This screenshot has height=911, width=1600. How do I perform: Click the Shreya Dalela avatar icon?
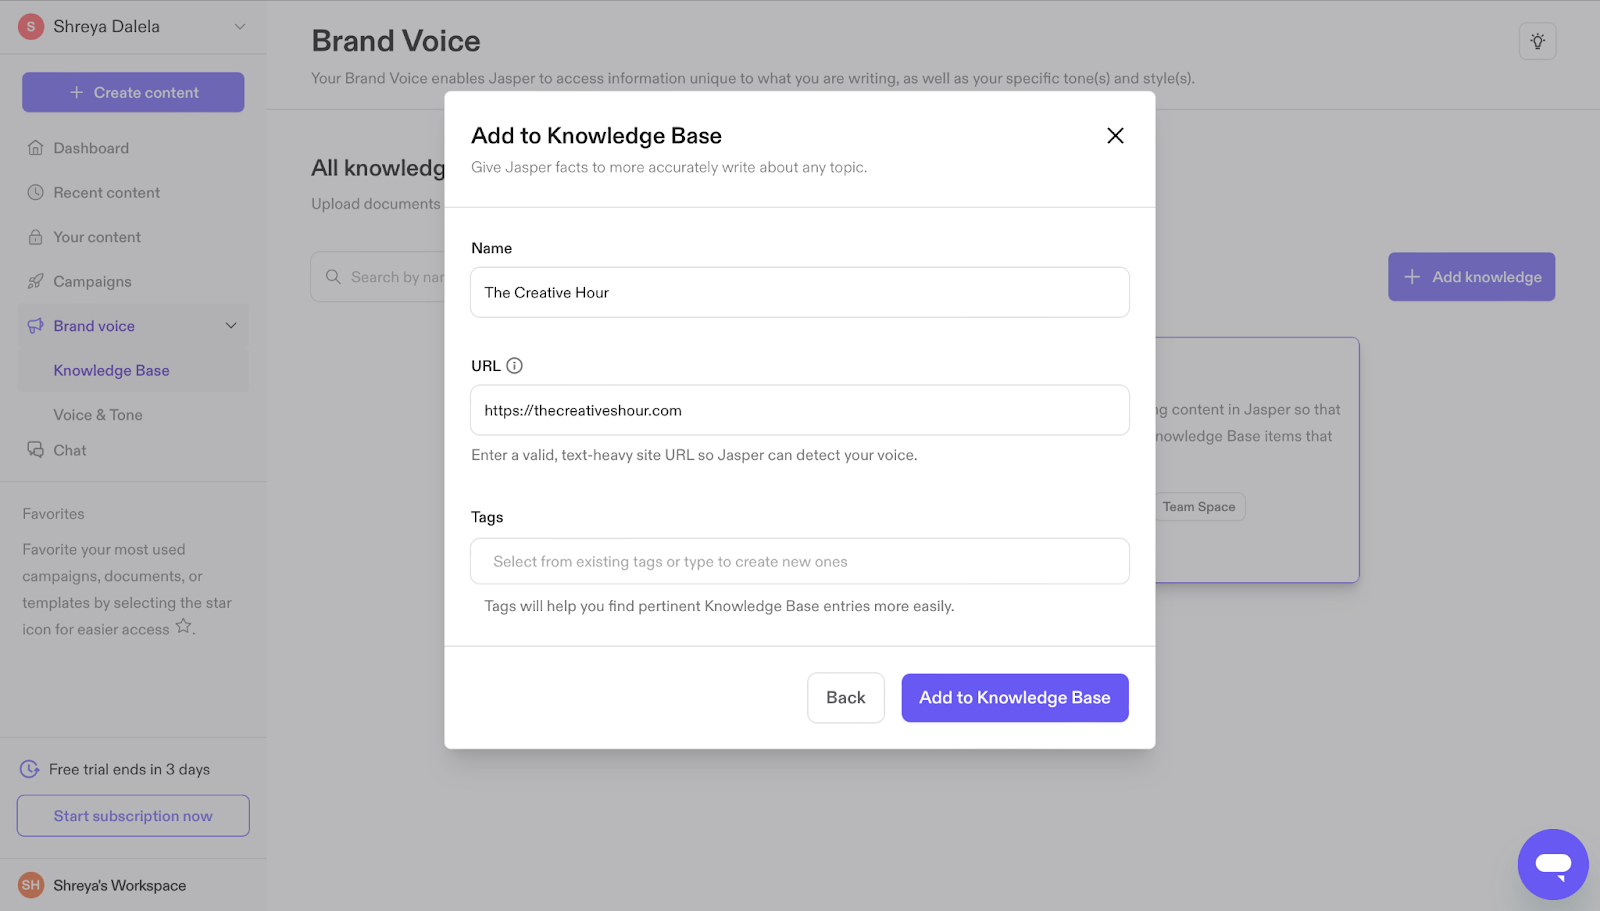click(x=31, y=26)
